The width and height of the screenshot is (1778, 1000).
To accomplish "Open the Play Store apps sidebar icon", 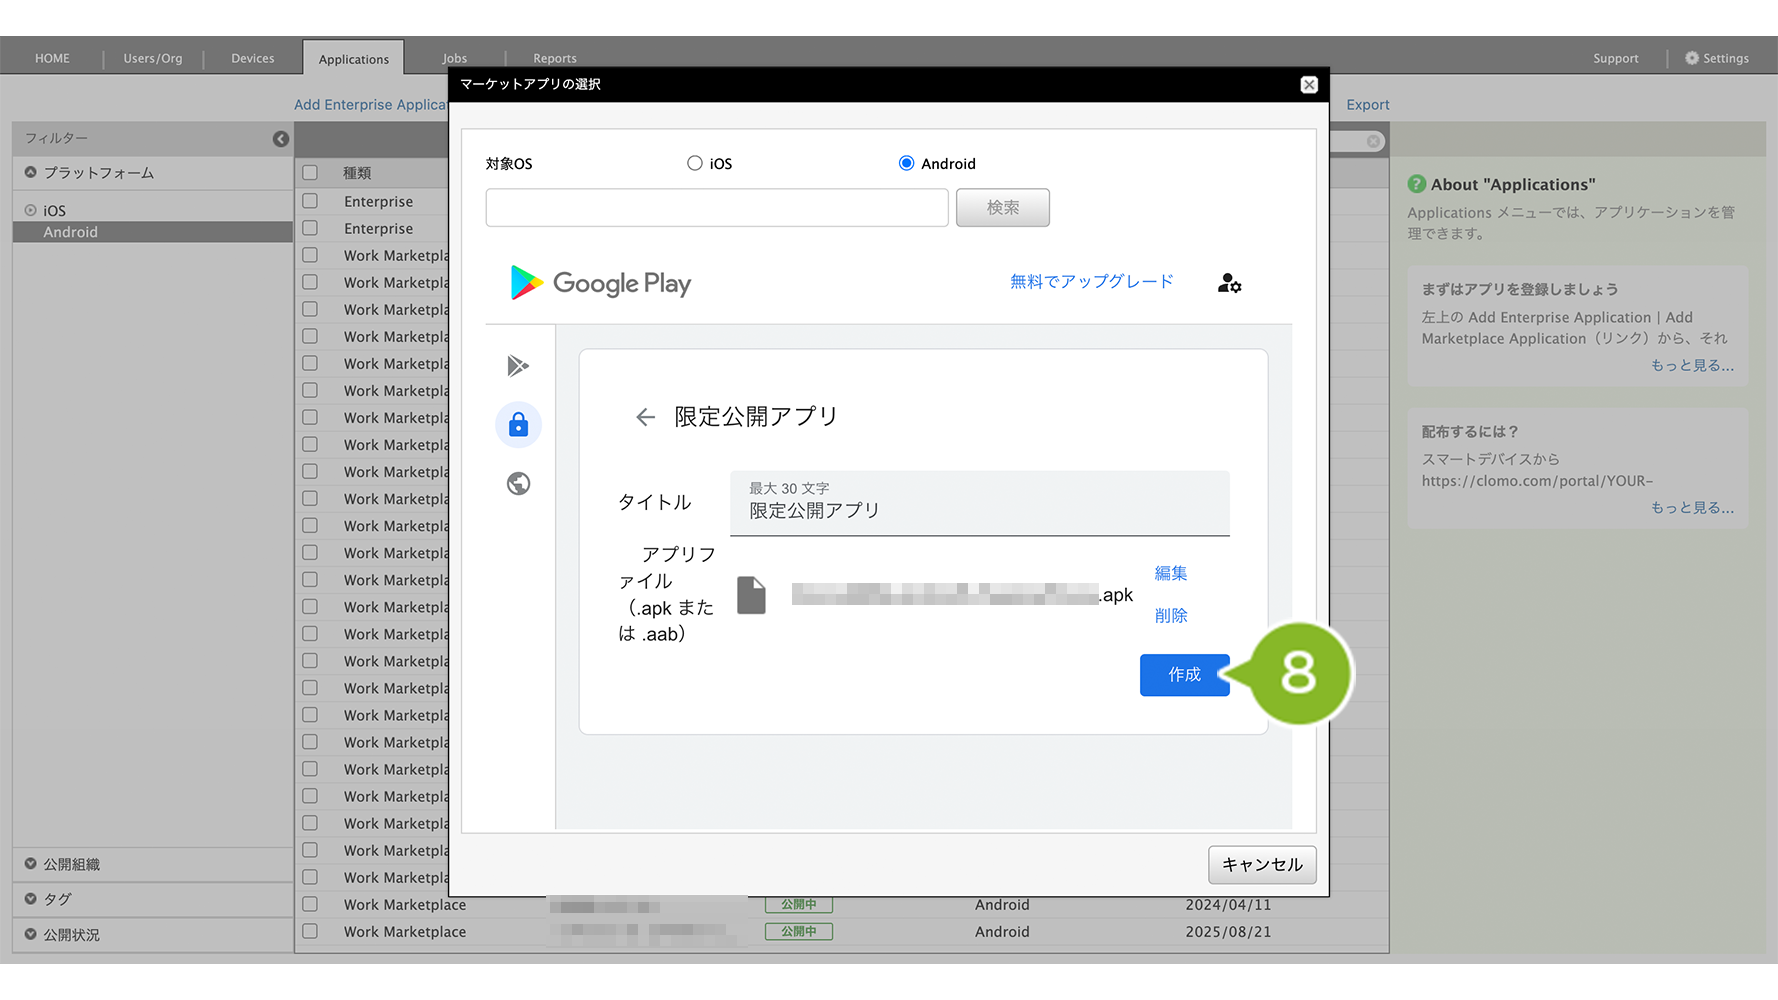I will [x=518, y=366].
